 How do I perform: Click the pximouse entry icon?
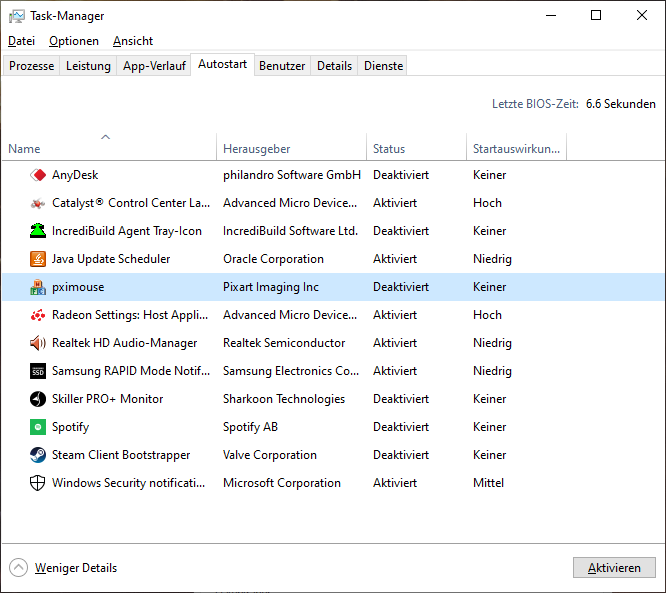click(38, 287)
